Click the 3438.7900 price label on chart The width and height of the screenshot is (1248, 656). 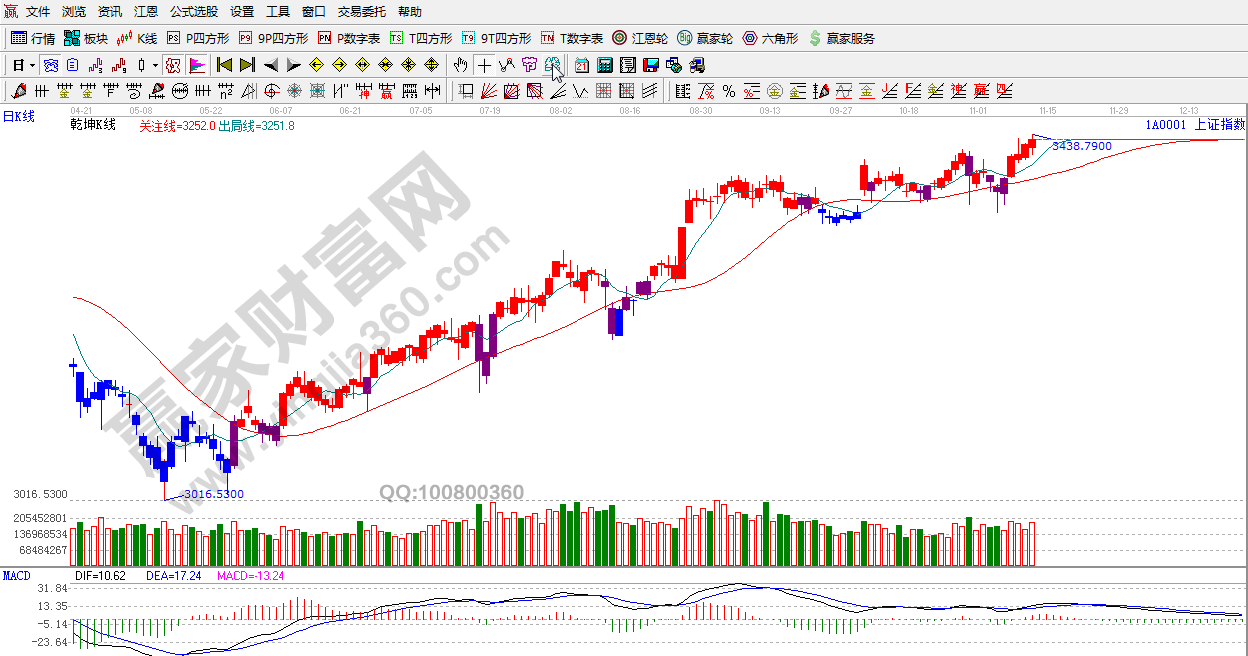click(1081, 146)
